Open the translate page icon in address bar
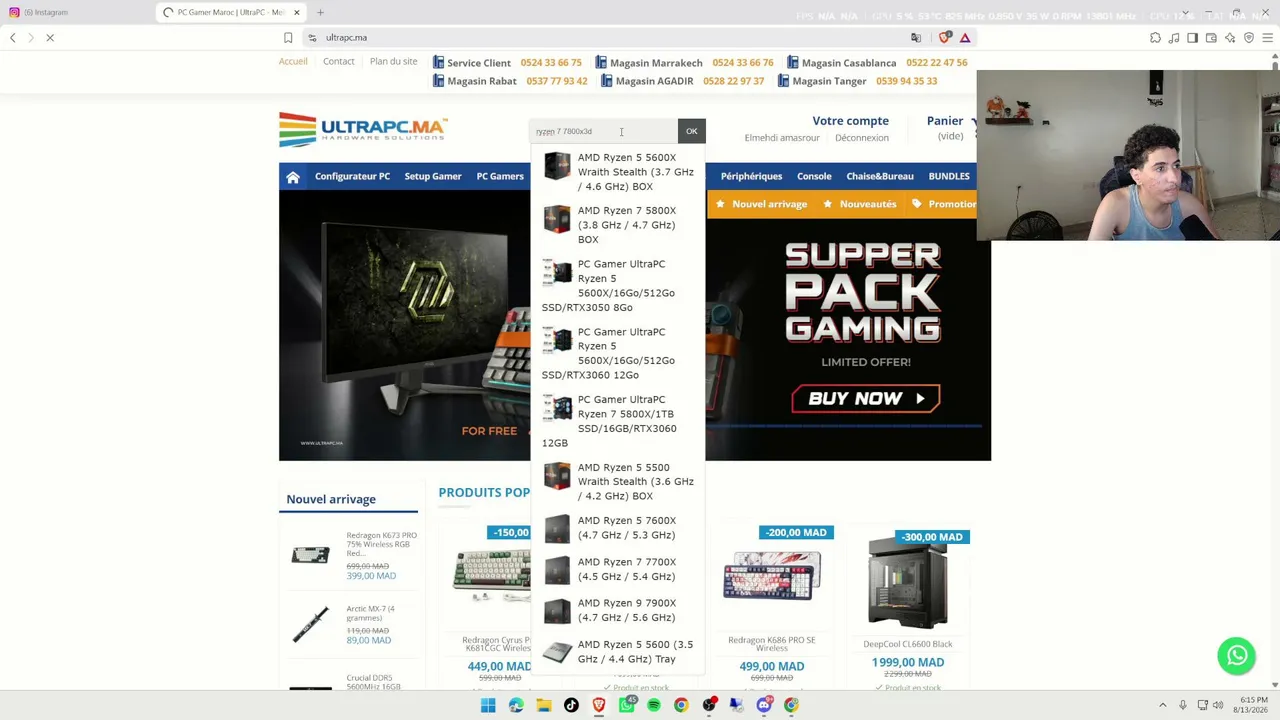 tap(916, 38)
